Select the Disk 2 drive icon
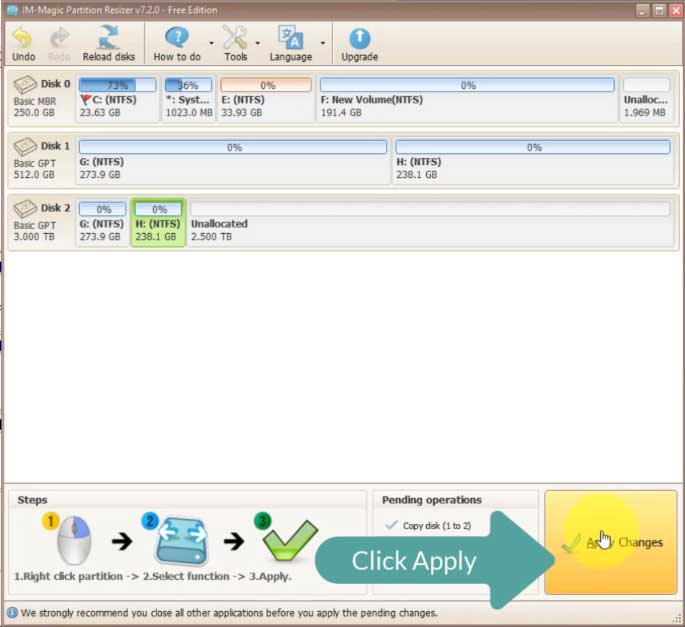 [x=25, y=208]
